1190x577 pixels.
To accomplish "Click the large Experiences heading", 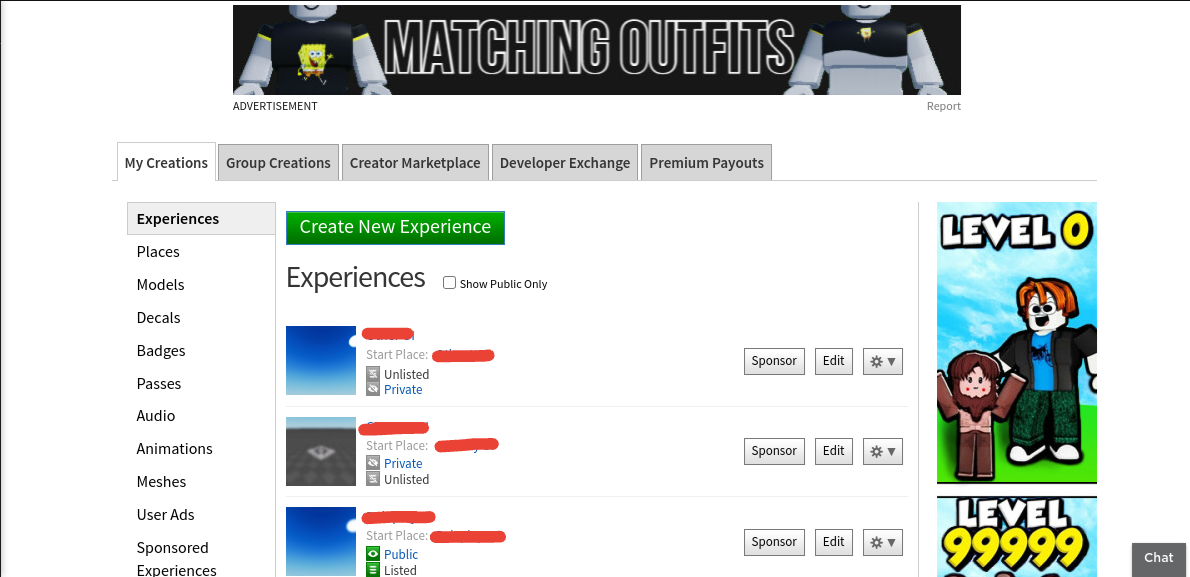I will pyautogui.click(x=355, y=278).
